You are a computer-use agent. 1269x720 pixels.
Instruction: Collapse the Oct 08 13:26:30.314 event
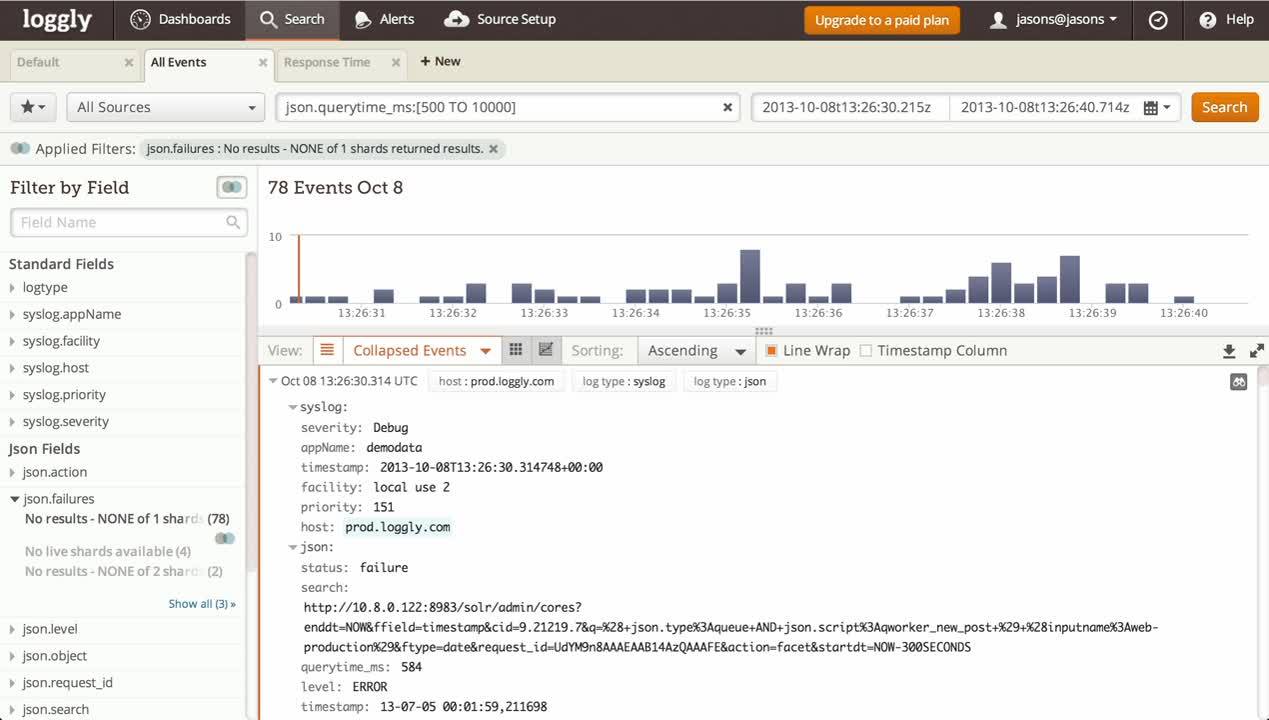273,381
